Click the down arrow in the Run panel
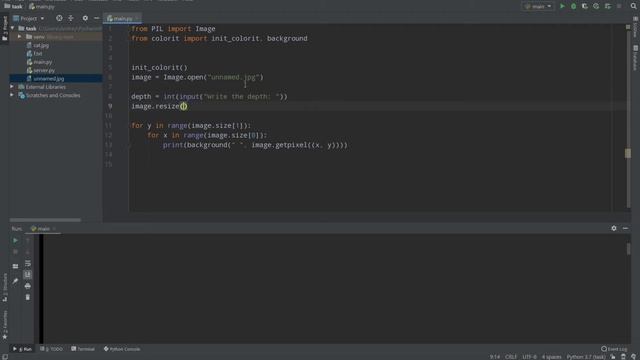Viewport: 640px width, 360px height. (x=28, y=252)
